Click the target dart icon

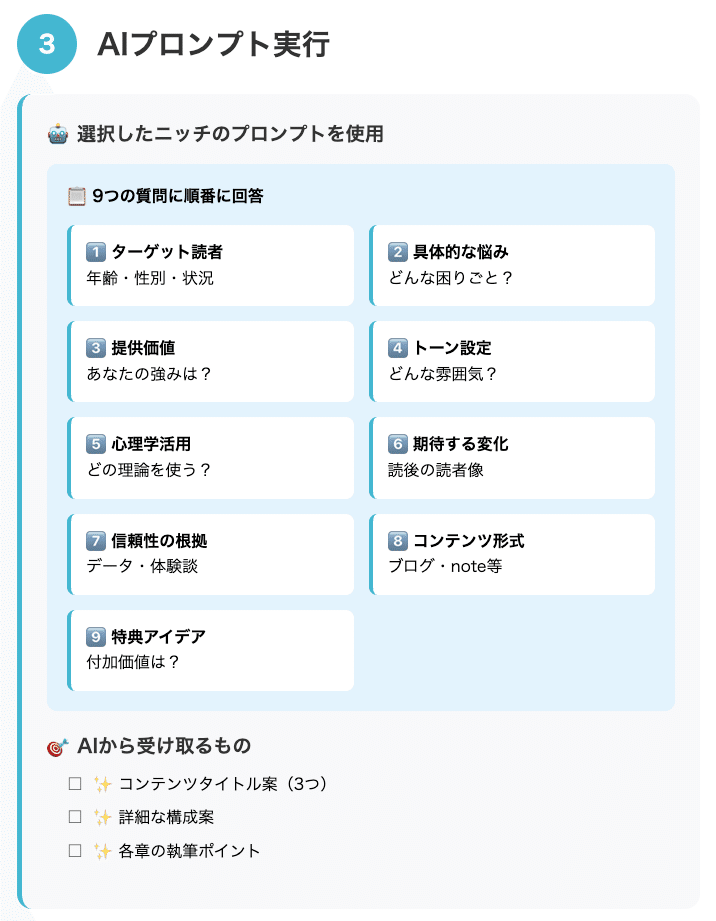[x=57, y=746]
